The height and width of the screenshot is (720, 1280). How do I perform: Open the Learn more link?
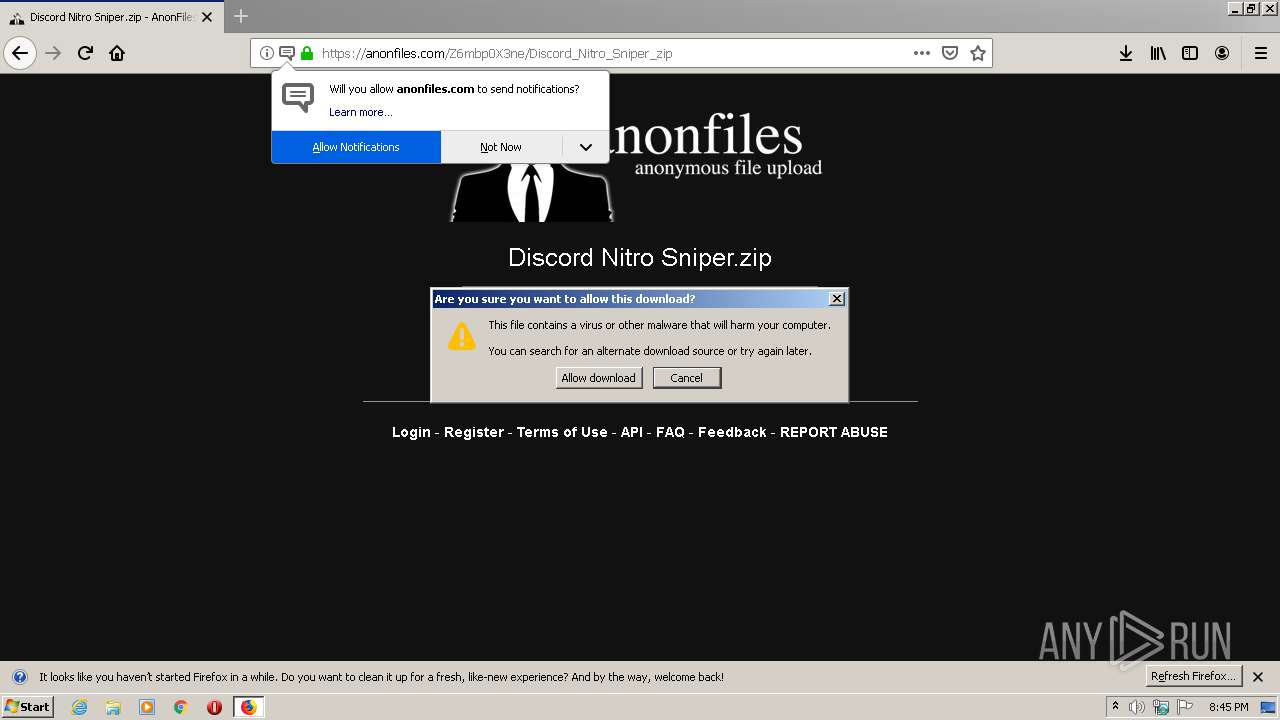361,112
